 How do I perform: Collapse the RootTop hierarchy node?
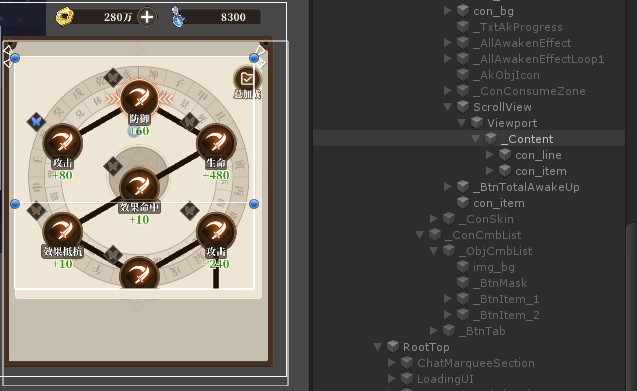pyautogui.click(x=377, y=347)
